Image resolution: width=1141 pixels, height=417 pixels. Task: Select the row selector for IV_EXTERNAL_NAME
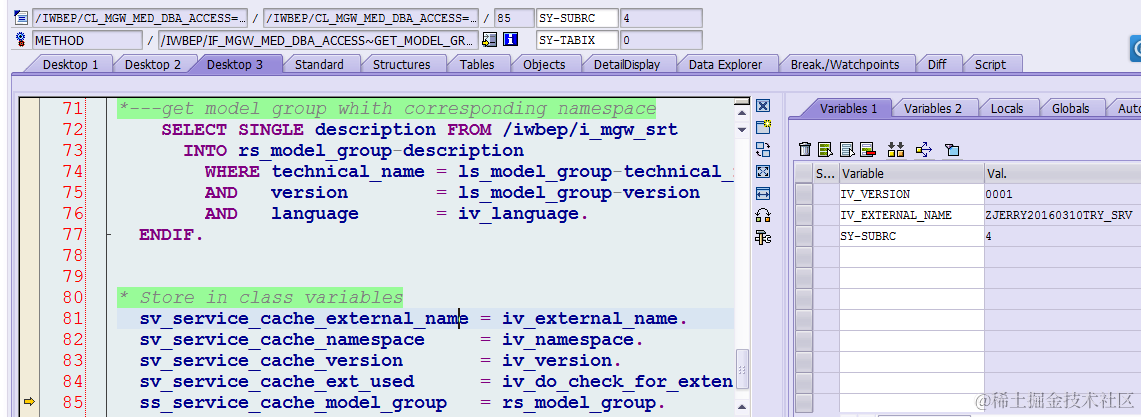click(x=803, y=215)
